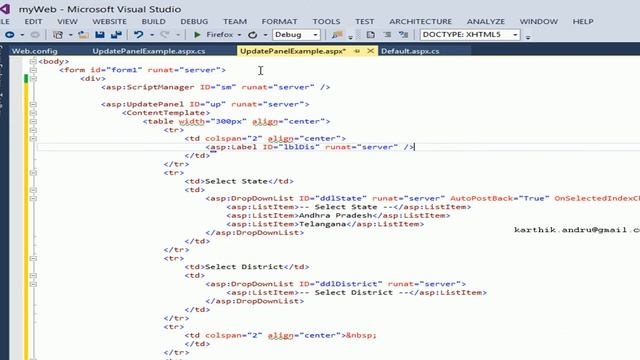Open the FORMAT menu
Viewport: 640px width, 360px height.
tap(280, 21)
